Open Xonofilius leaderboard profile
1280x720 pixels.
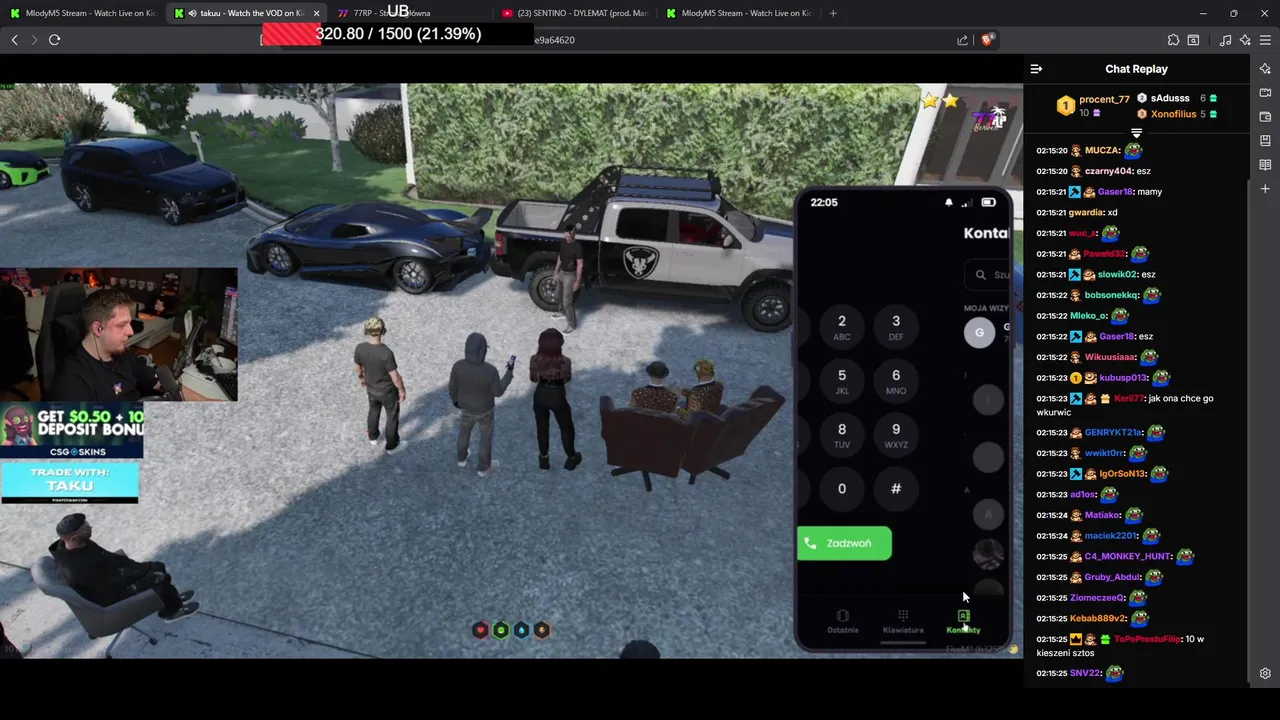1173,114
